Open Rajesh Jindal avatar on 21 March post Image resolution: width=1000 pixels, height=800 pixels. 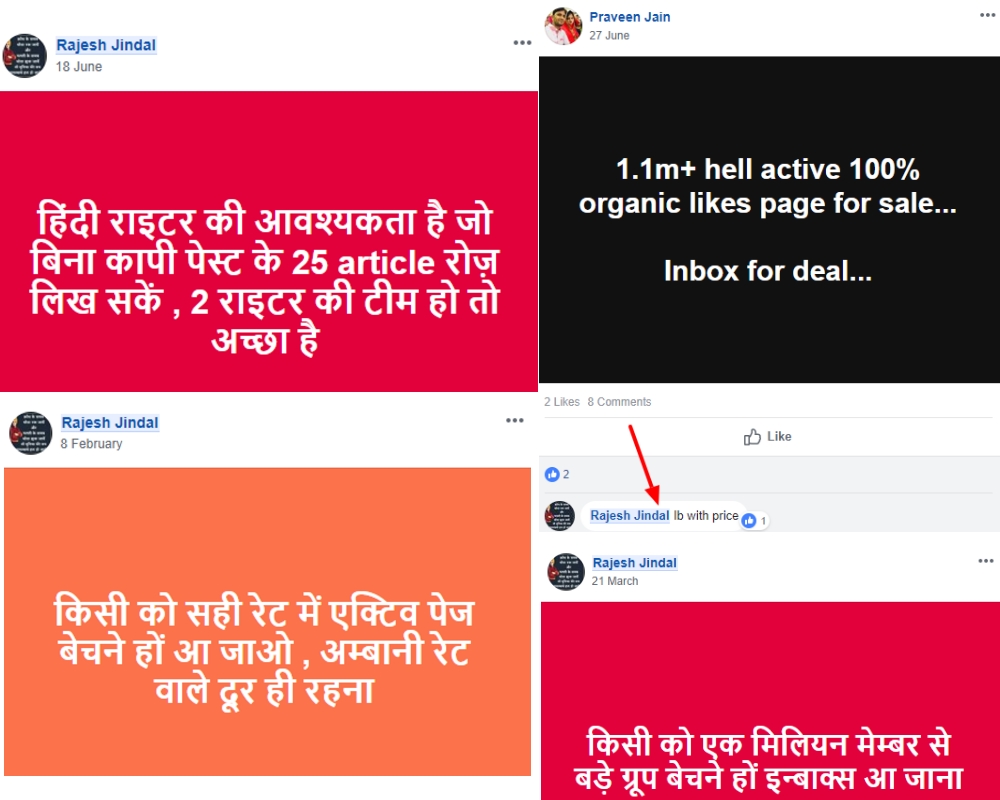566,572
